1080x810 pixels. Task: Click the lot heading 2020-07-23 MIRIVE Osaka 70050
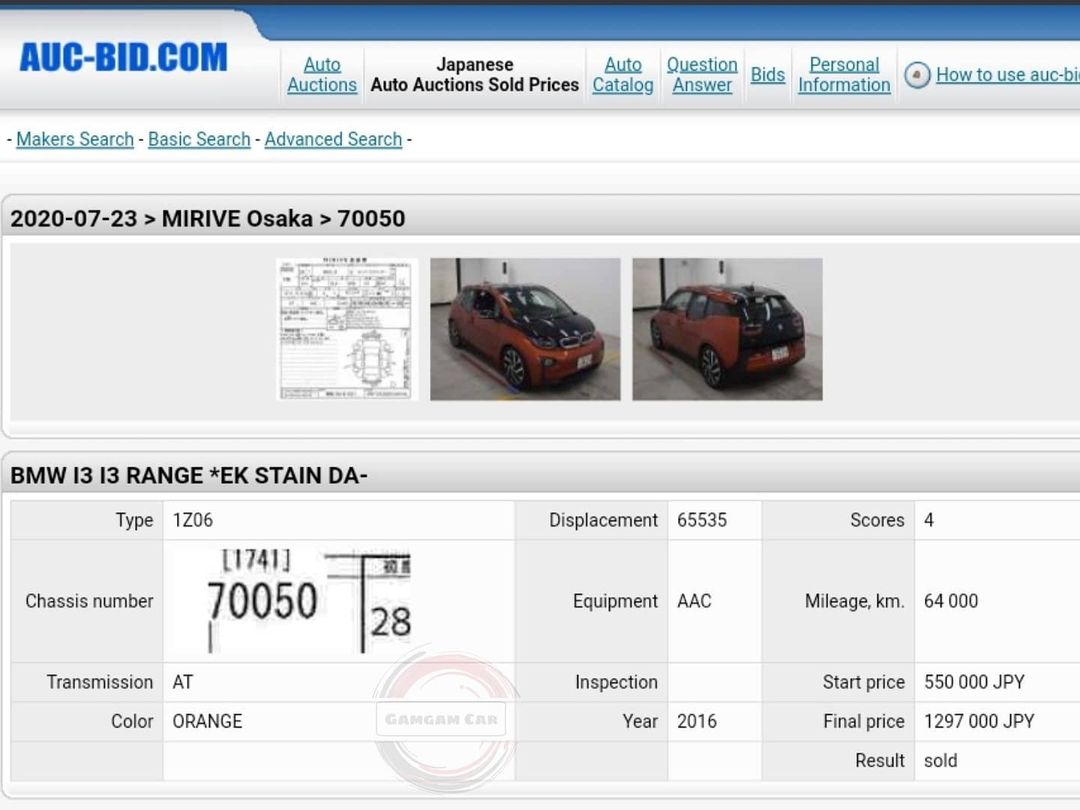[x=207, y=218]
